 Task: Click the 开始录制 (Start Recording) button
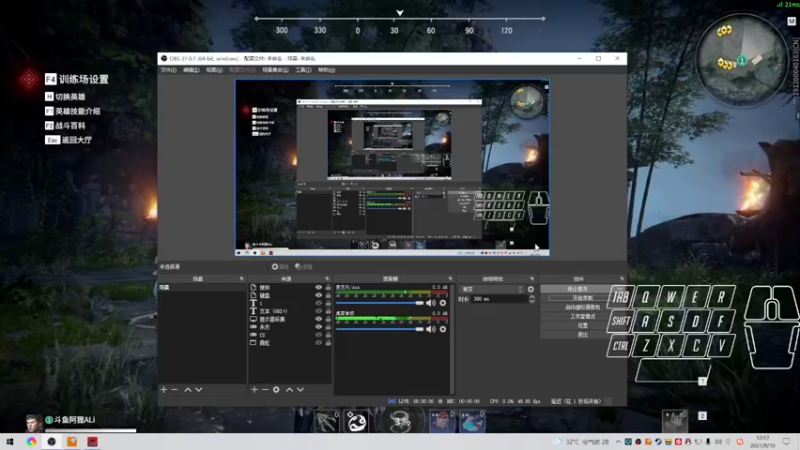point(582,298)
